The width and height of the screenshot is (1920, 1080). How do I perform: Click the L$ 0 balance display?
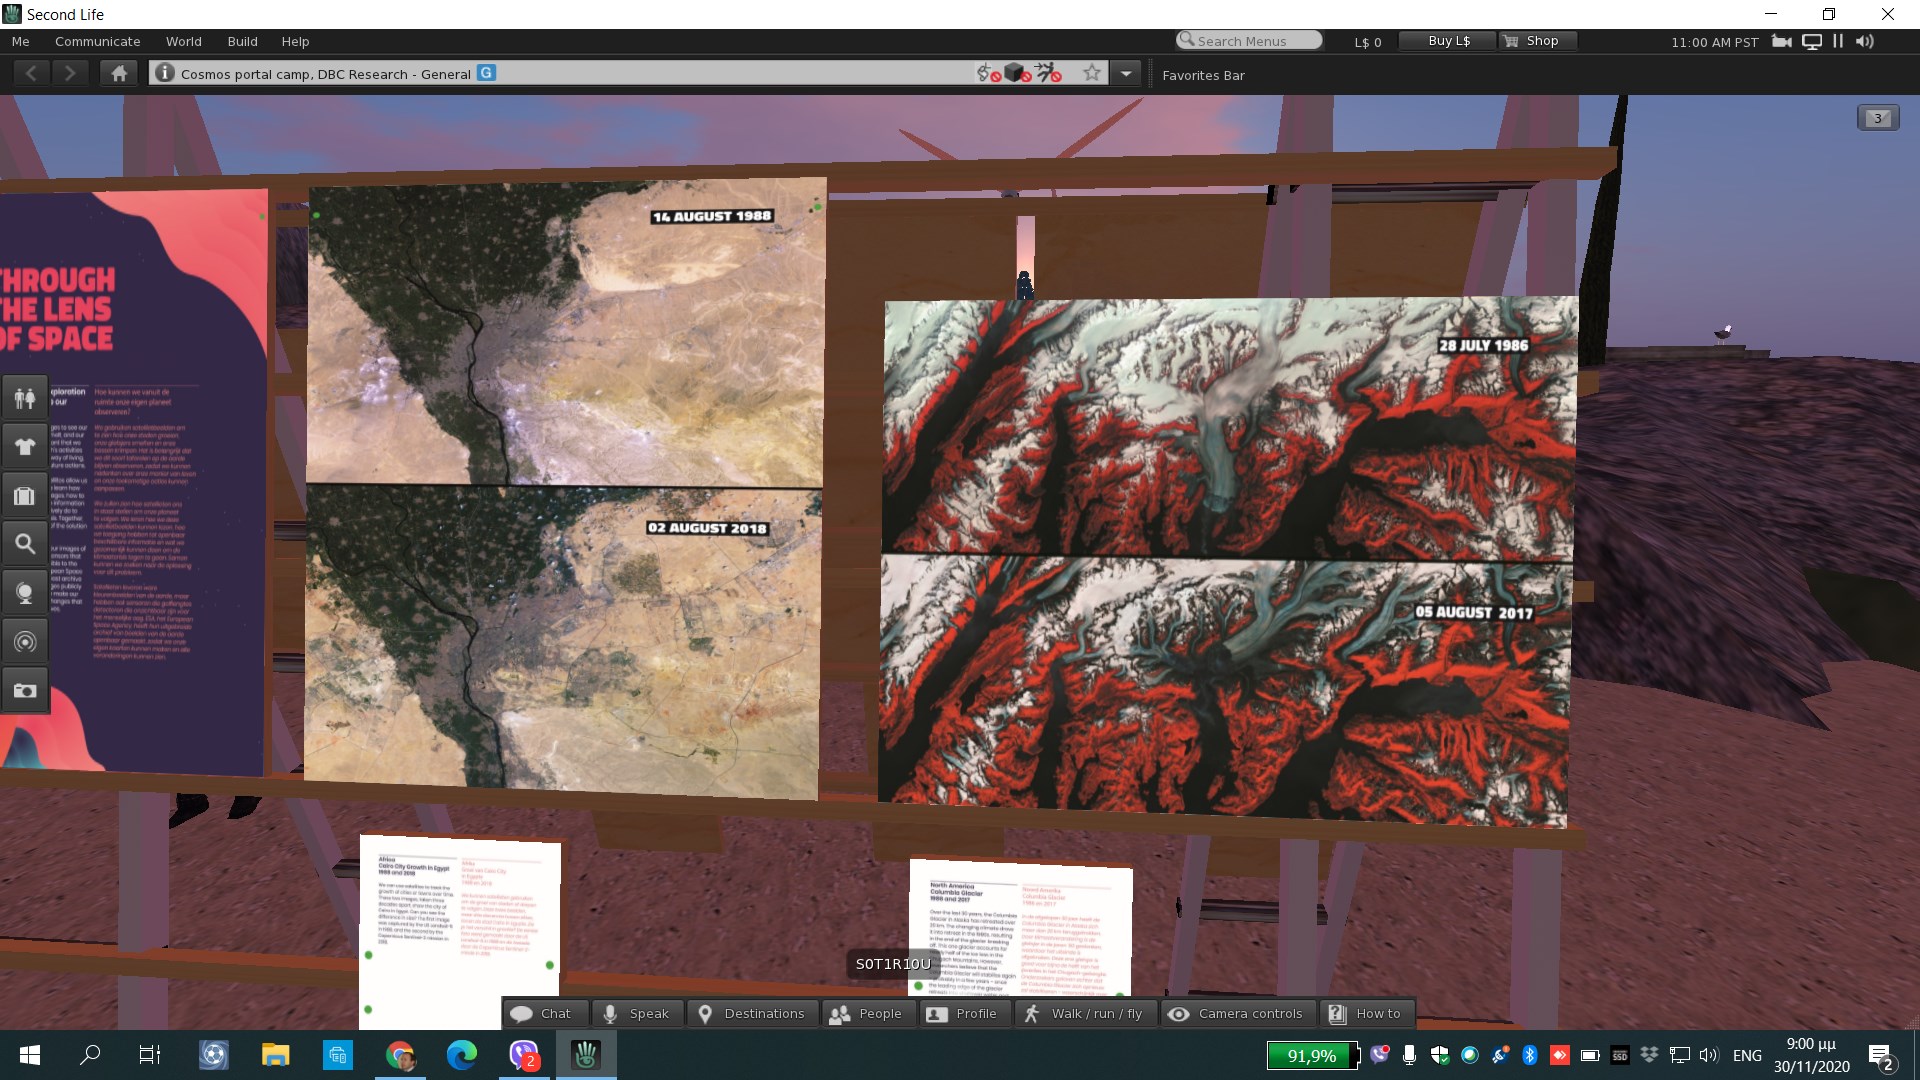point(1367,42)
